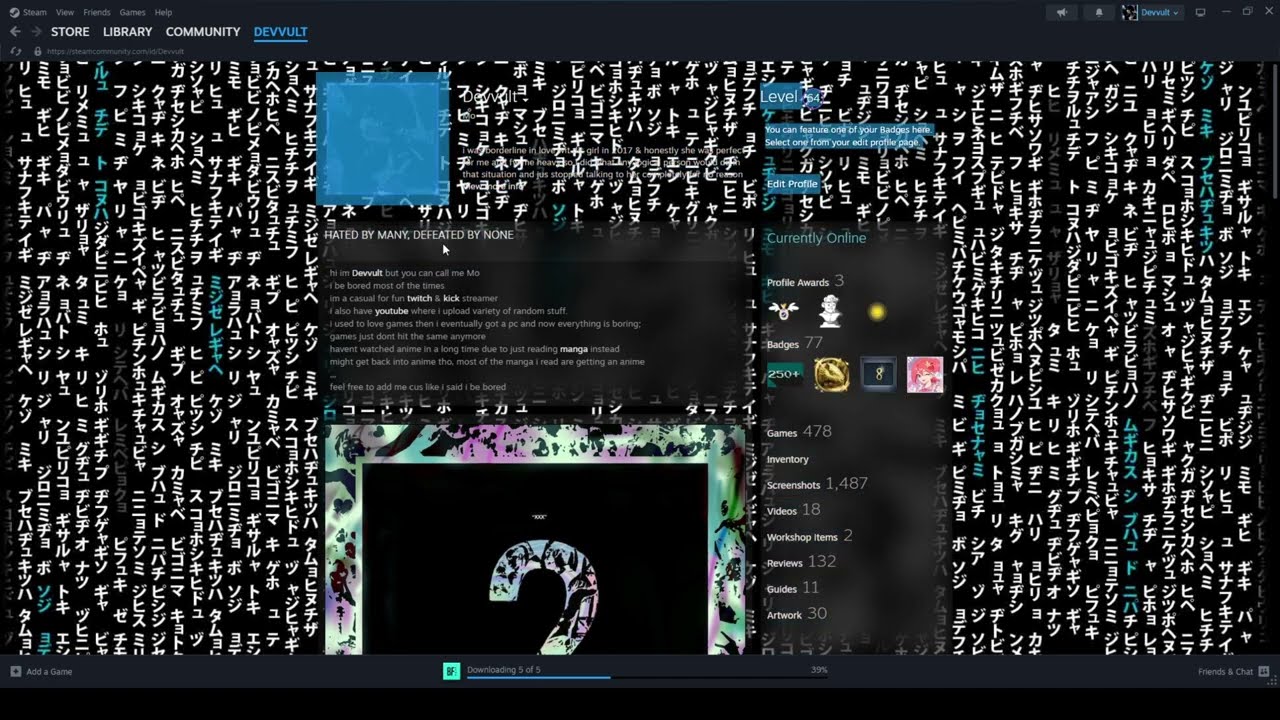Open the featured artwork showcase image
The width and height of the screenshot is (1280, 720).
tap(535, 540)
